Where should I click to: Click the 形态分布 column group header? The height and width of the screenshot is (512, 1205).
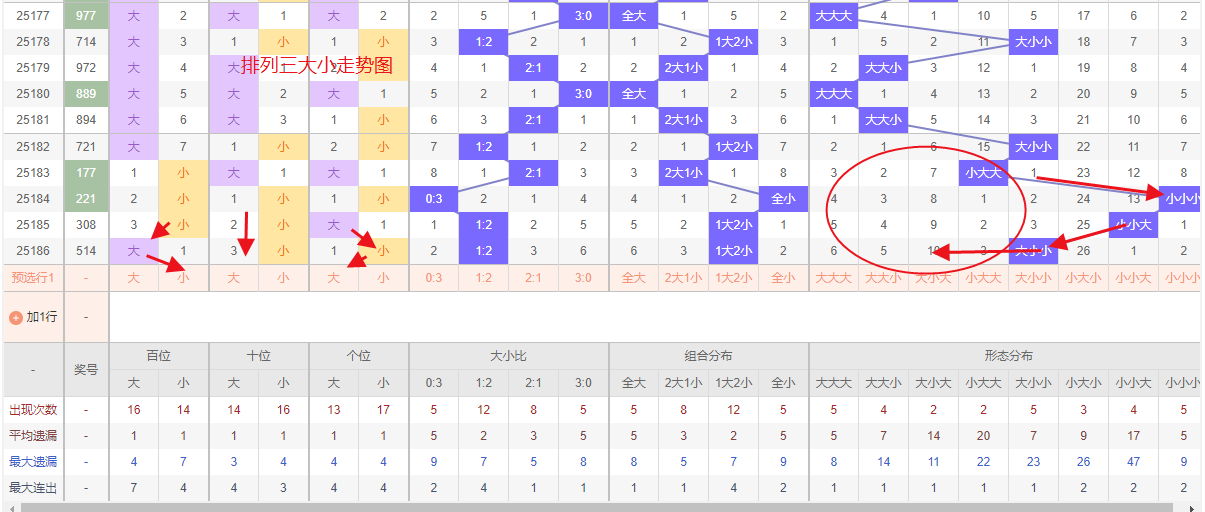[1005, 356]
